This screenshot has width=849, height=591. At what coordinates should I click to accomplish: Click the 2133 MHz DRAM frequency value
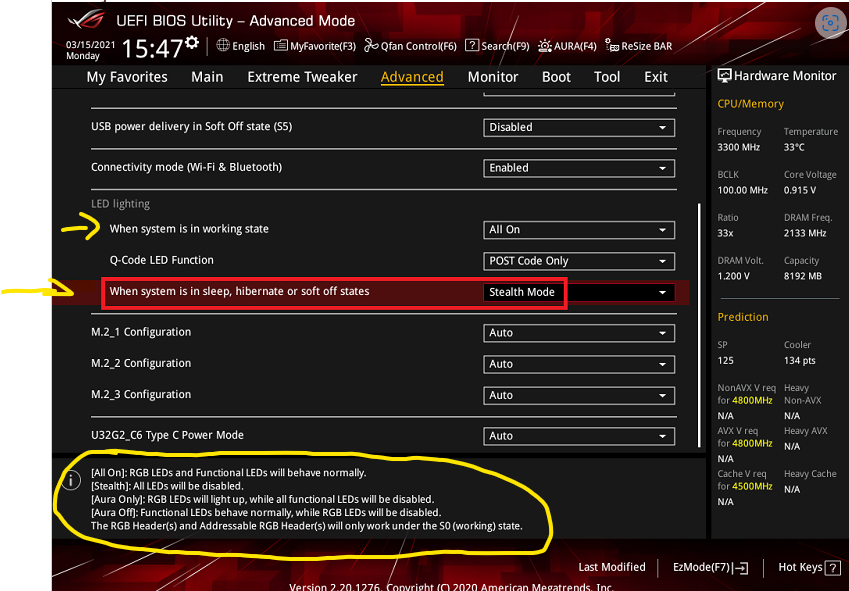[x=805, y=233]
